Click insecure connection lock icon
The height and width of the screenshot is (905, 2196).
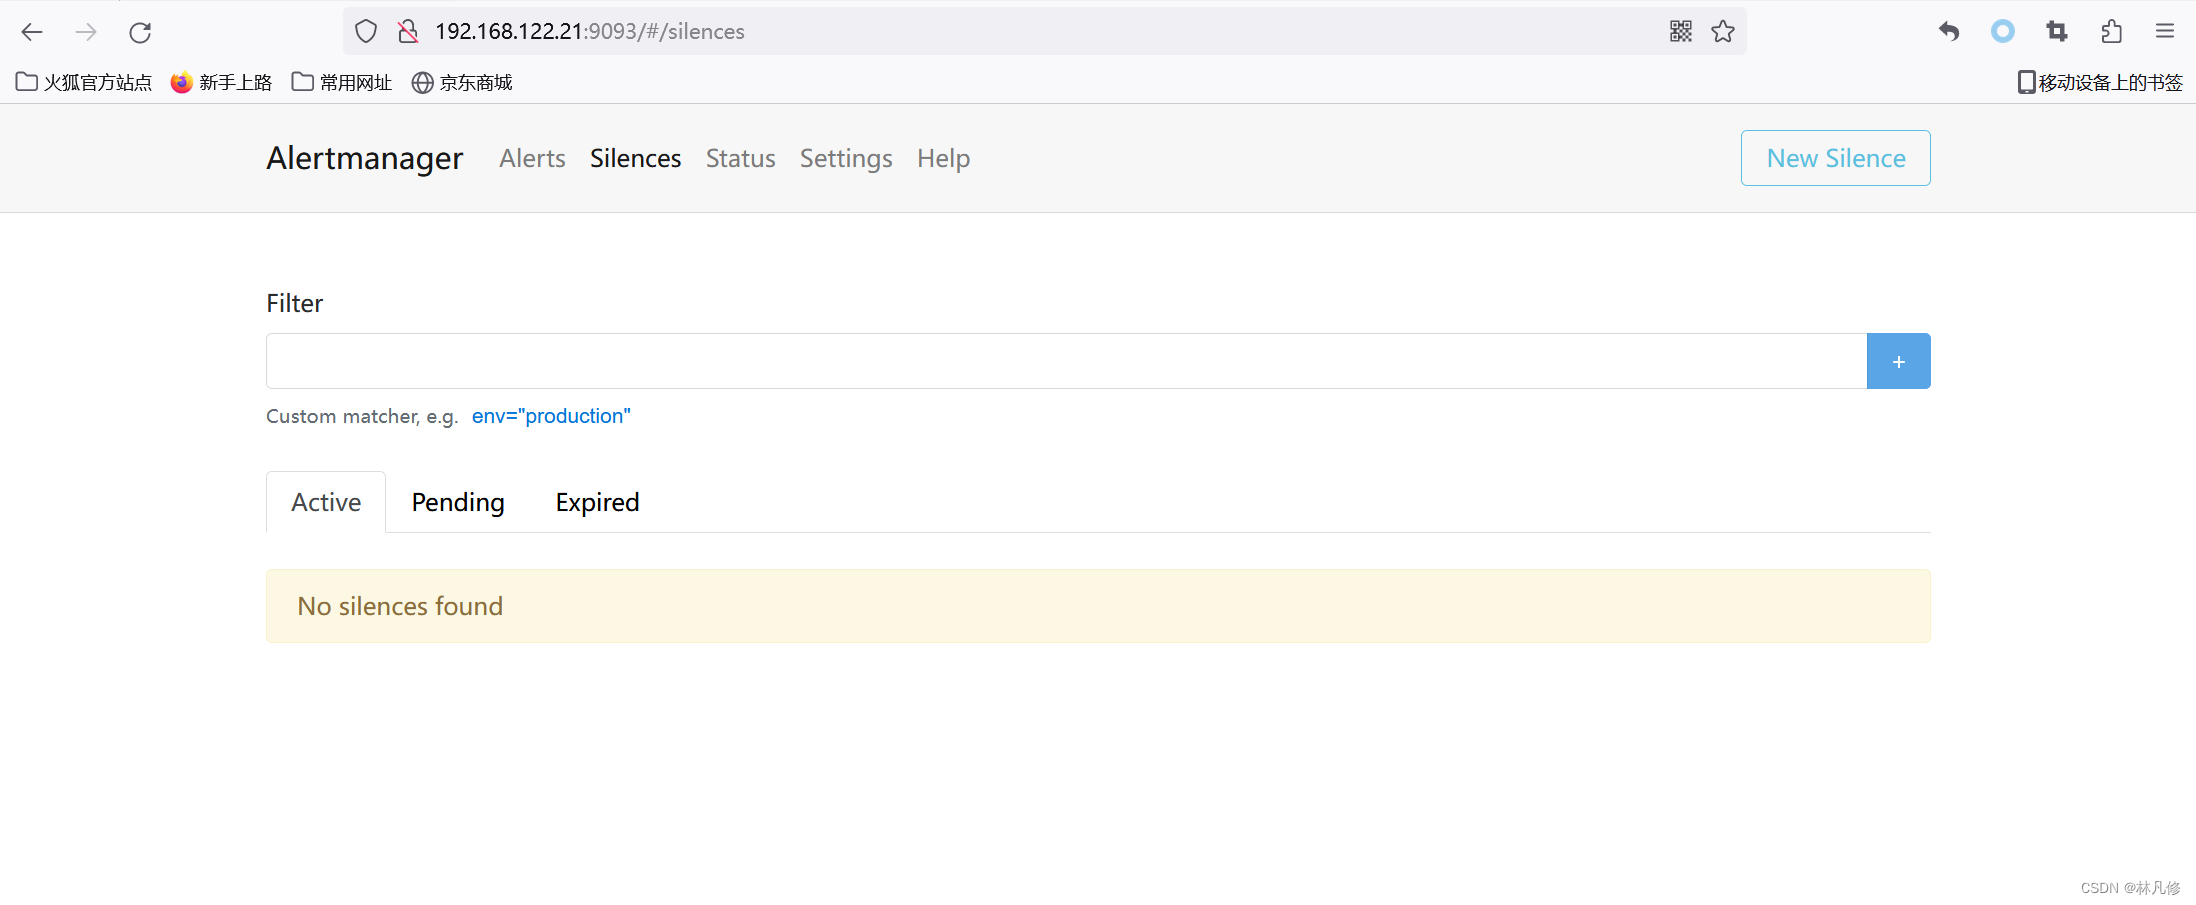pyautogui.click(x=408, y=31)
